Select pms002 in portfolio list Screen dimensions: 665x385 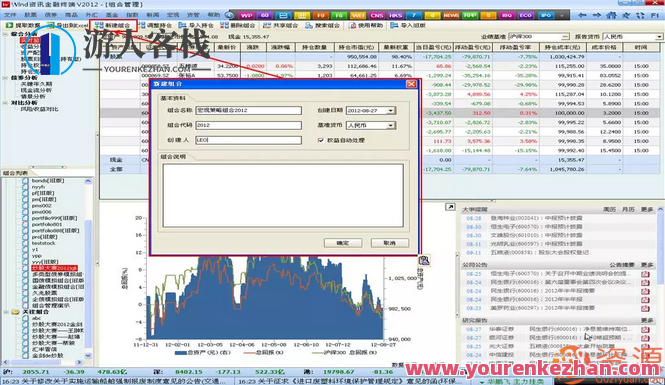point(41,206)
